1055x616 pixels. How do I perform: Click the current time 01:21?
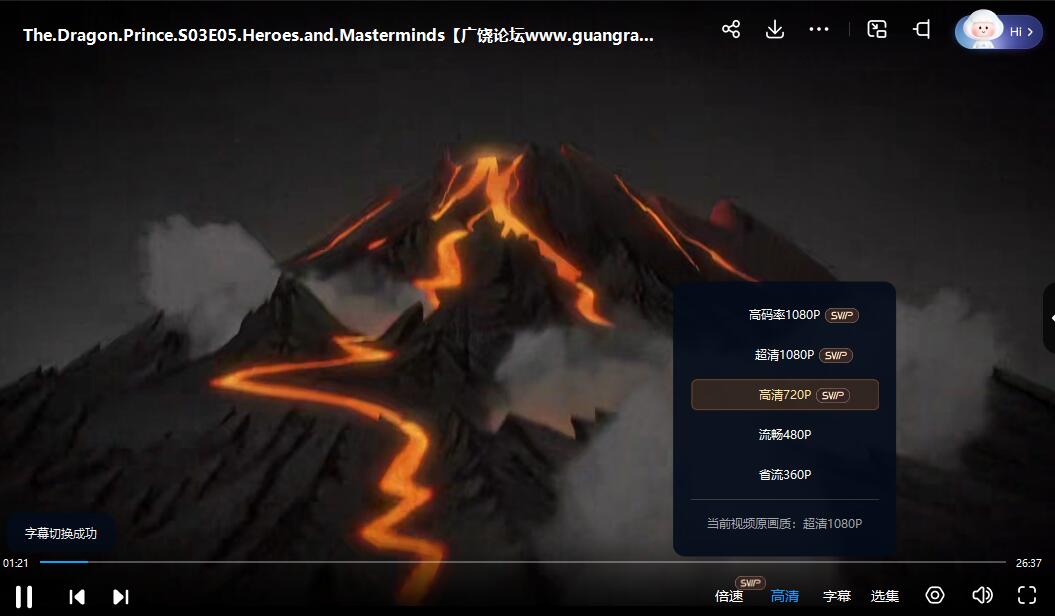point(15,564)
